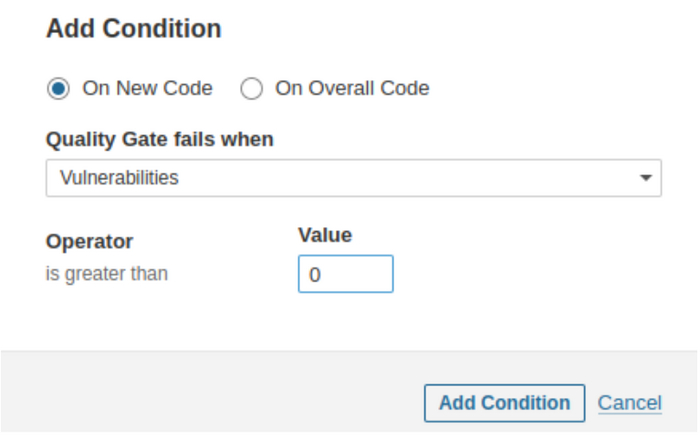The width and height of the screenshot is (700, 440).
Task: Click the On Overall Code label text
Action: point(352,88)
